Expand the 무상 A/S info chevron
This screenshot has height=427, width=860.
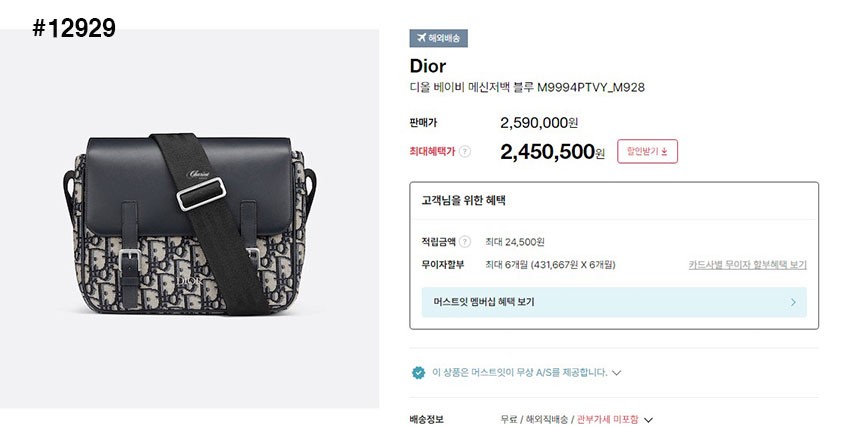point(616,373)
